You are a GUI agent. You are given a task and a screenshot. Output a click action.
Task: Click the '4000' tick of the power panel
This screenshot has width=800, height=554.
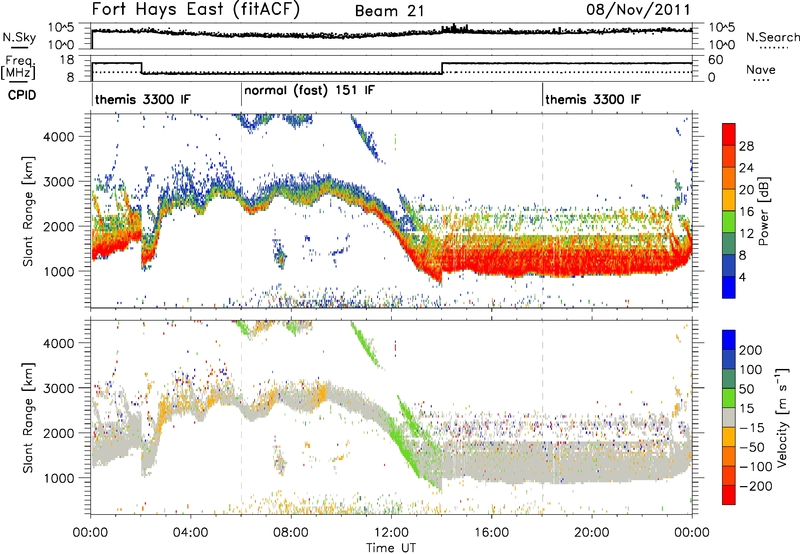(x=58, y=137)
